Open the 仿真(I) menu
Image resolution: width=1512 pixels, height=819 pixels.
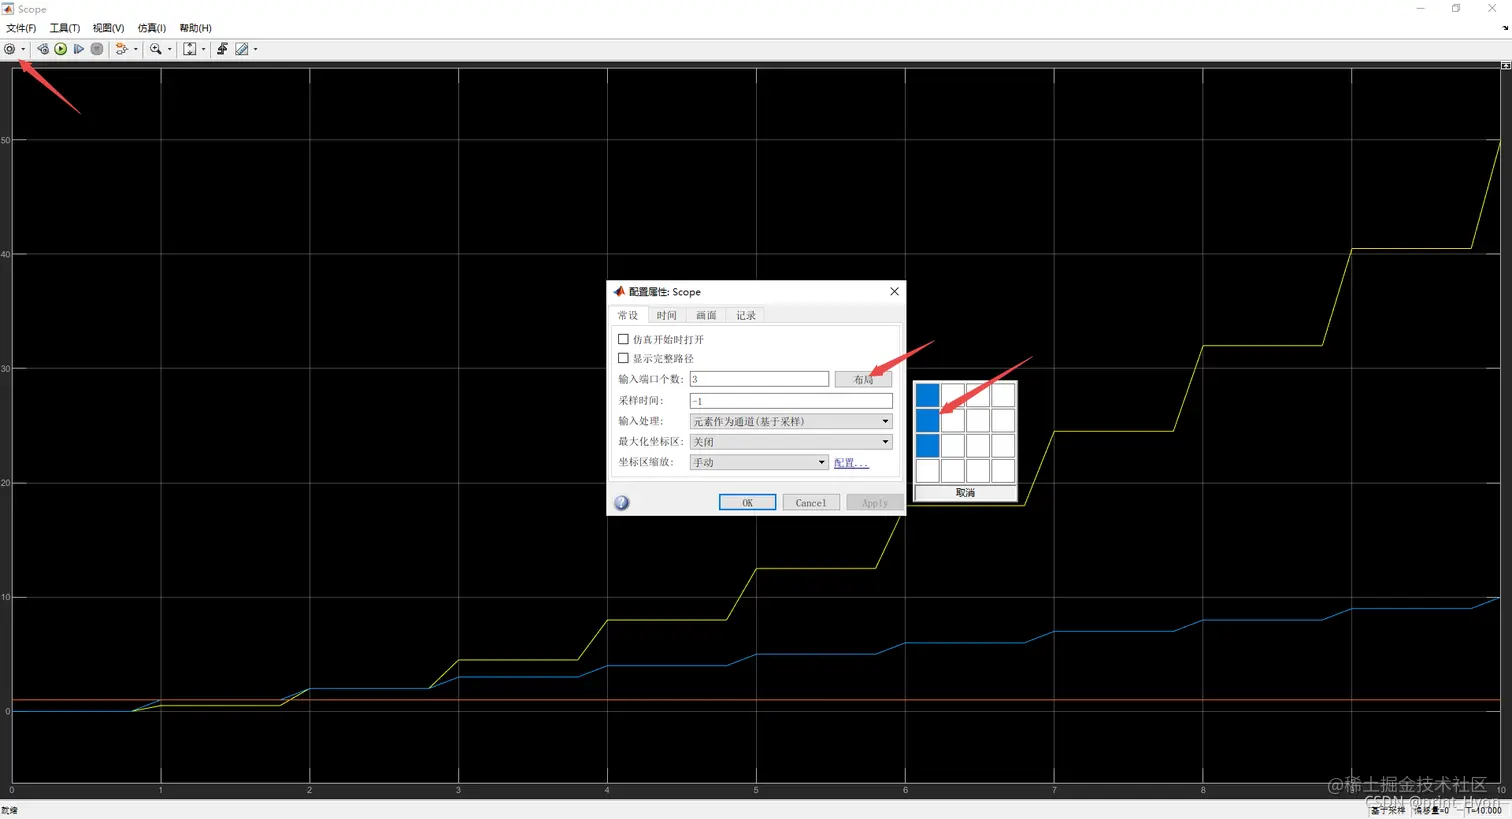point(152,28)
